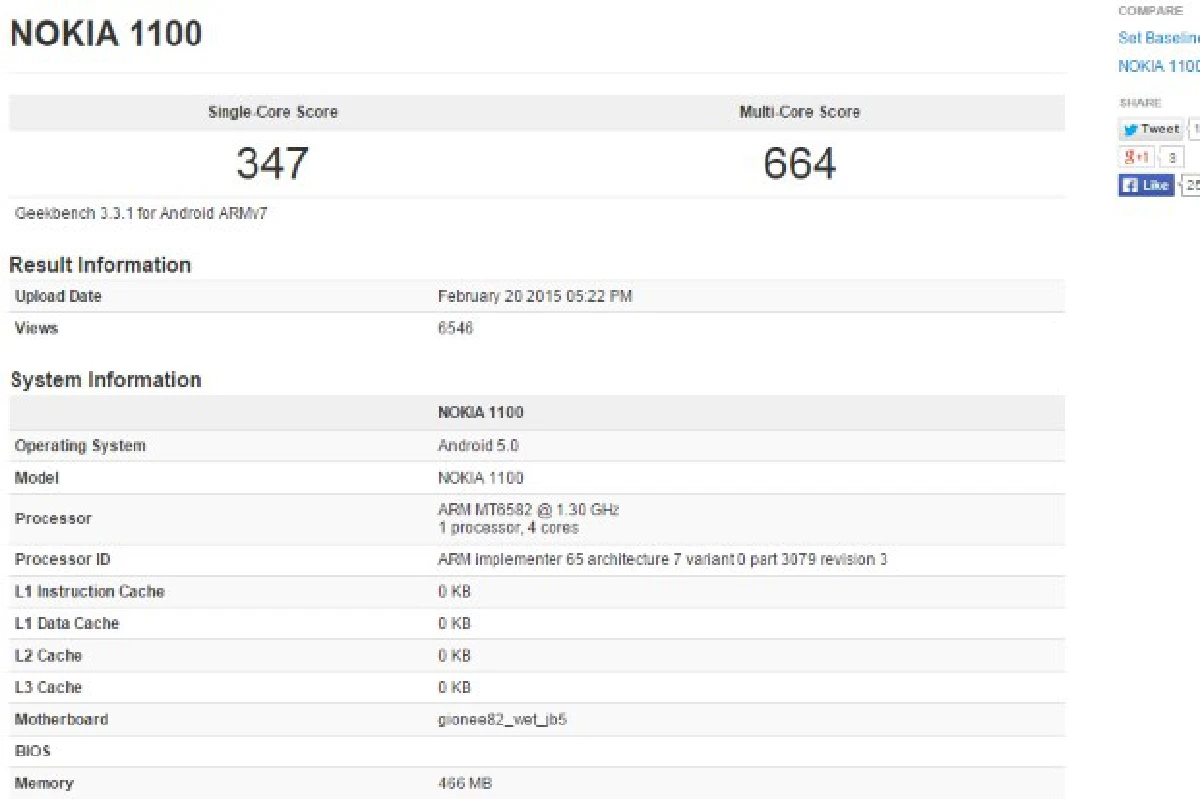
Task: Select the L1 Data Cache 0 KB value
Action: [454, 623]
